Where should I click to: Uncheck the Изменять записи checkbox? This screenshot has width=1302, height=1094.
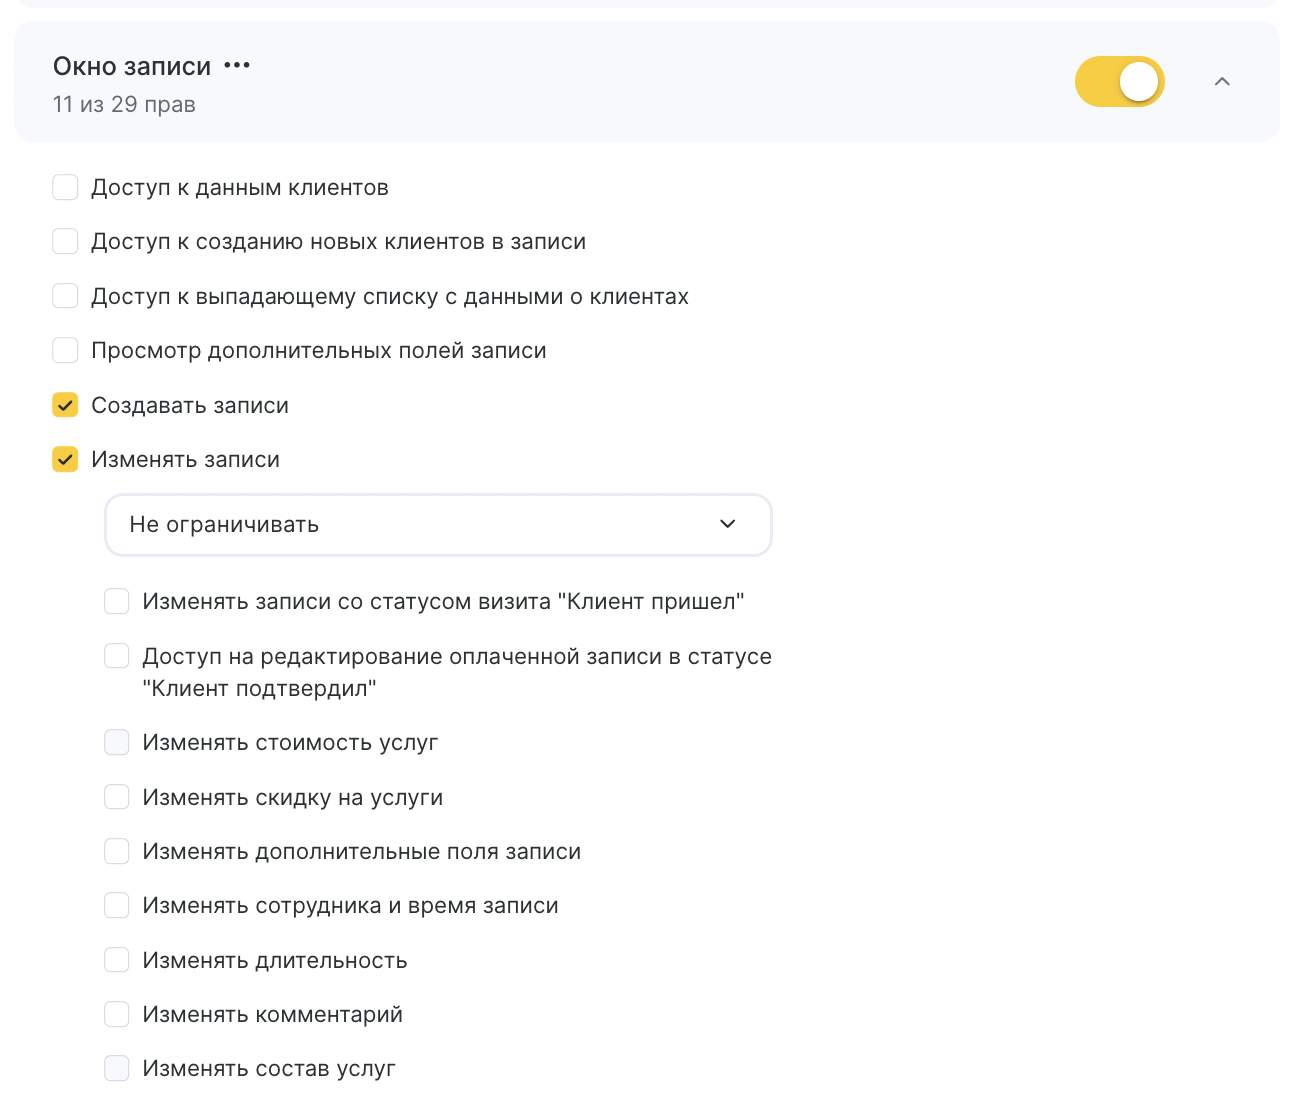coord(65,460)
